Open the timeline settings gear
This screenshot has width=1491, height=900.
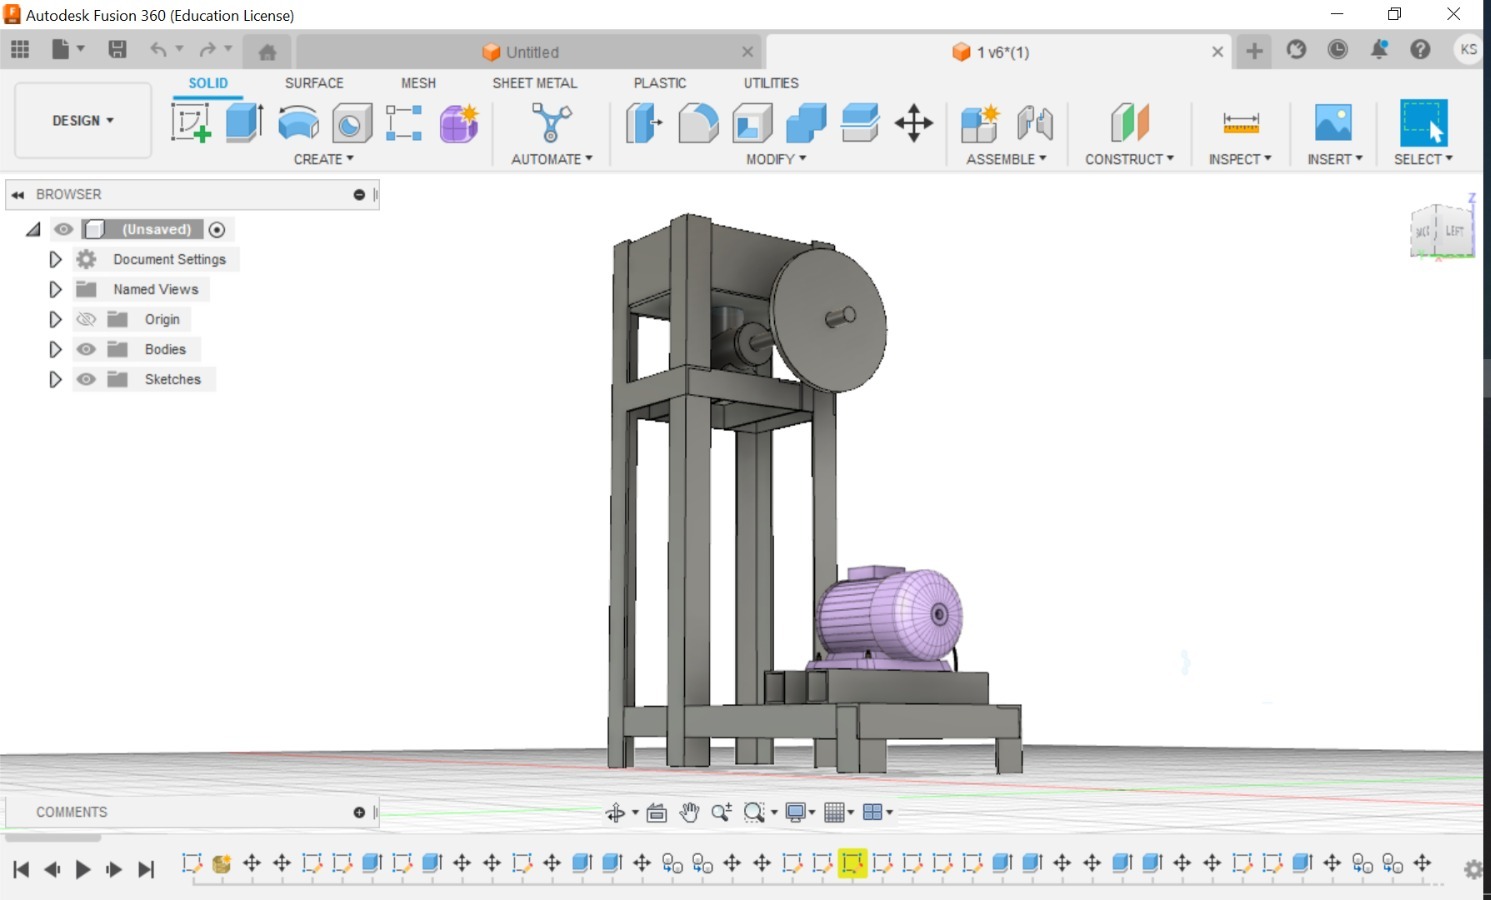pos(1473,870)
